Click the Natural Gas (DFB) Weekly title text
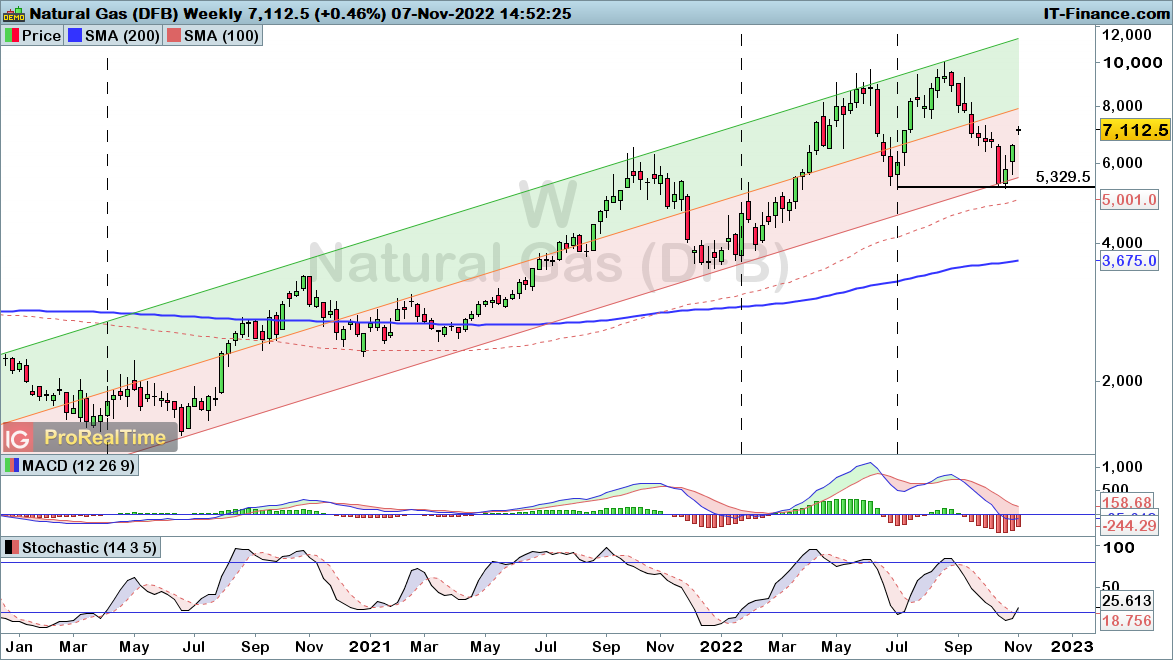This screenshot has width=1173, height=660. tap(135, 13)
